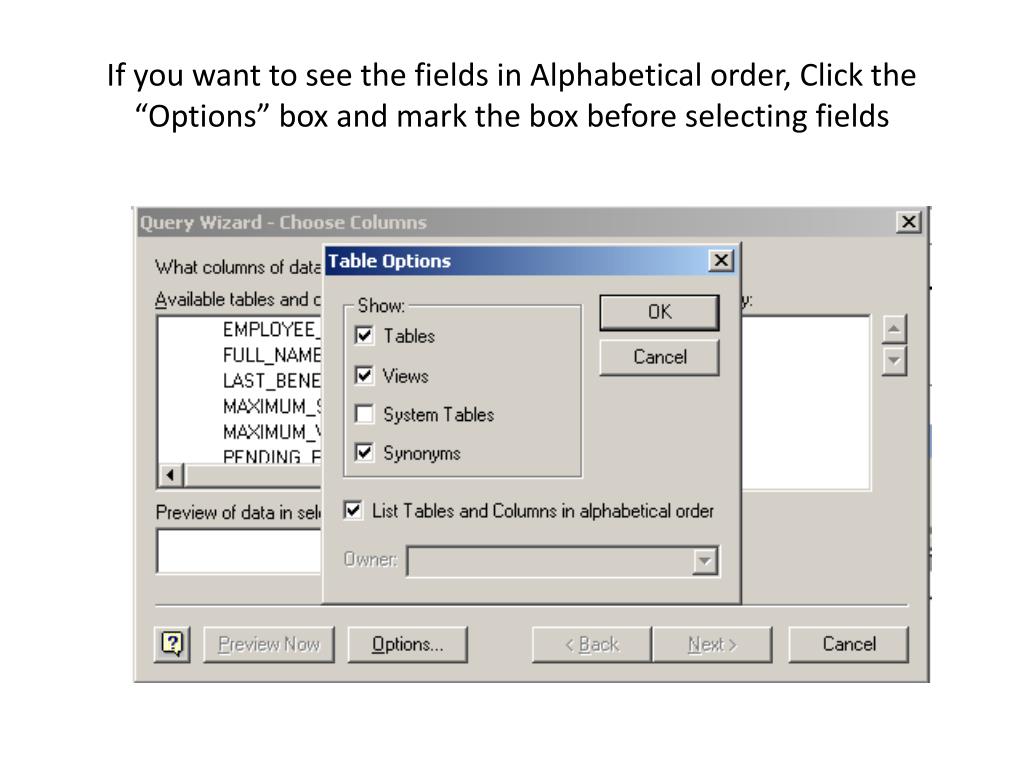Viewport: 1024px width, 768px height.
Task: Toggle the Views checkbox
Action: point(364,376)
